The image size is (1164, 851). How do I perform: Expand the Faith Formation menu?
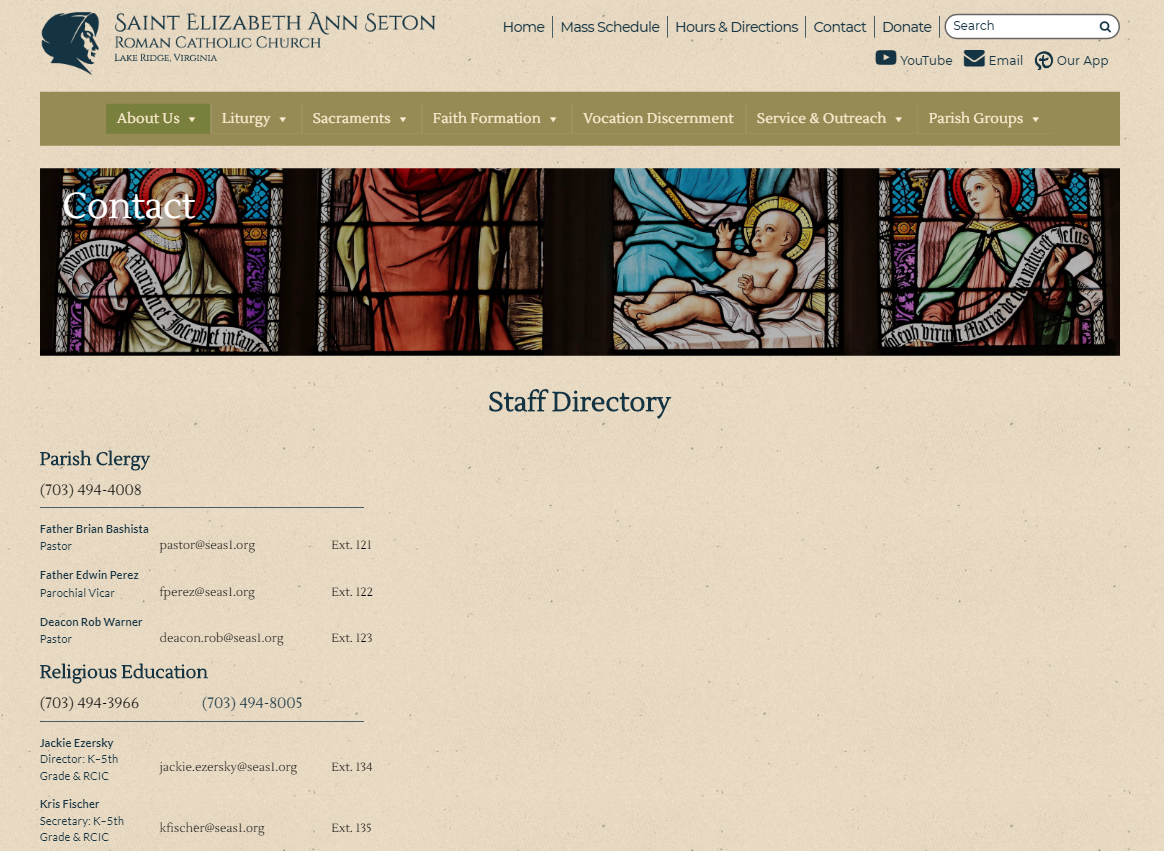[495, 118]
